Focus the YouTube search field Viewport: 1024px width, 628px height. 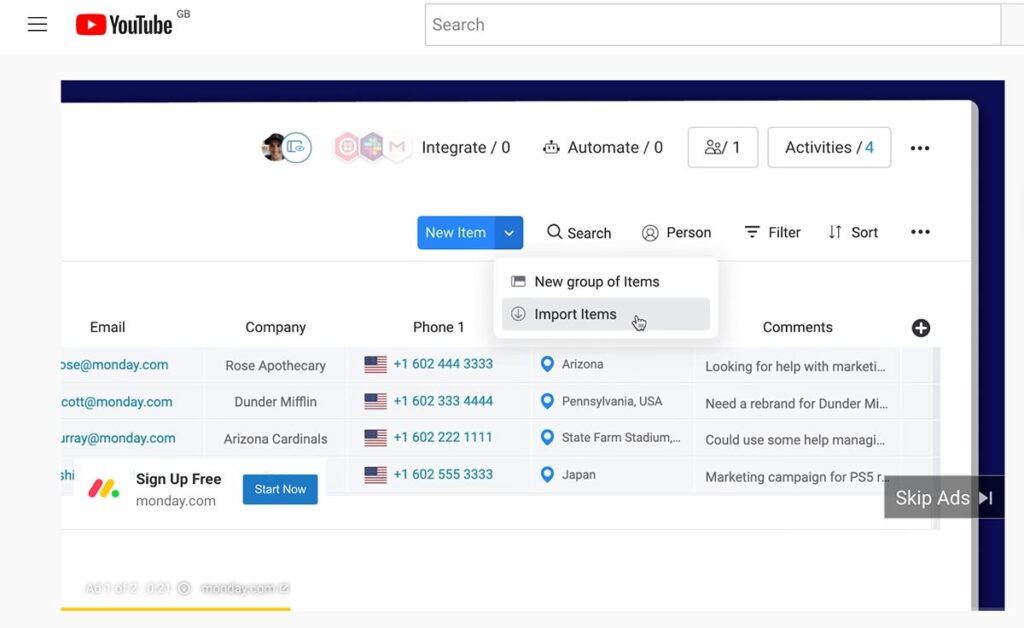tap(712, 25)
